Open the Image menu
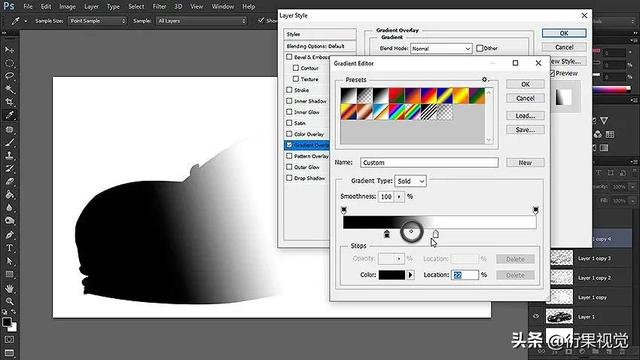Viewport: 640px width, 360px height. pyautogui.click(x=67, y=7)
